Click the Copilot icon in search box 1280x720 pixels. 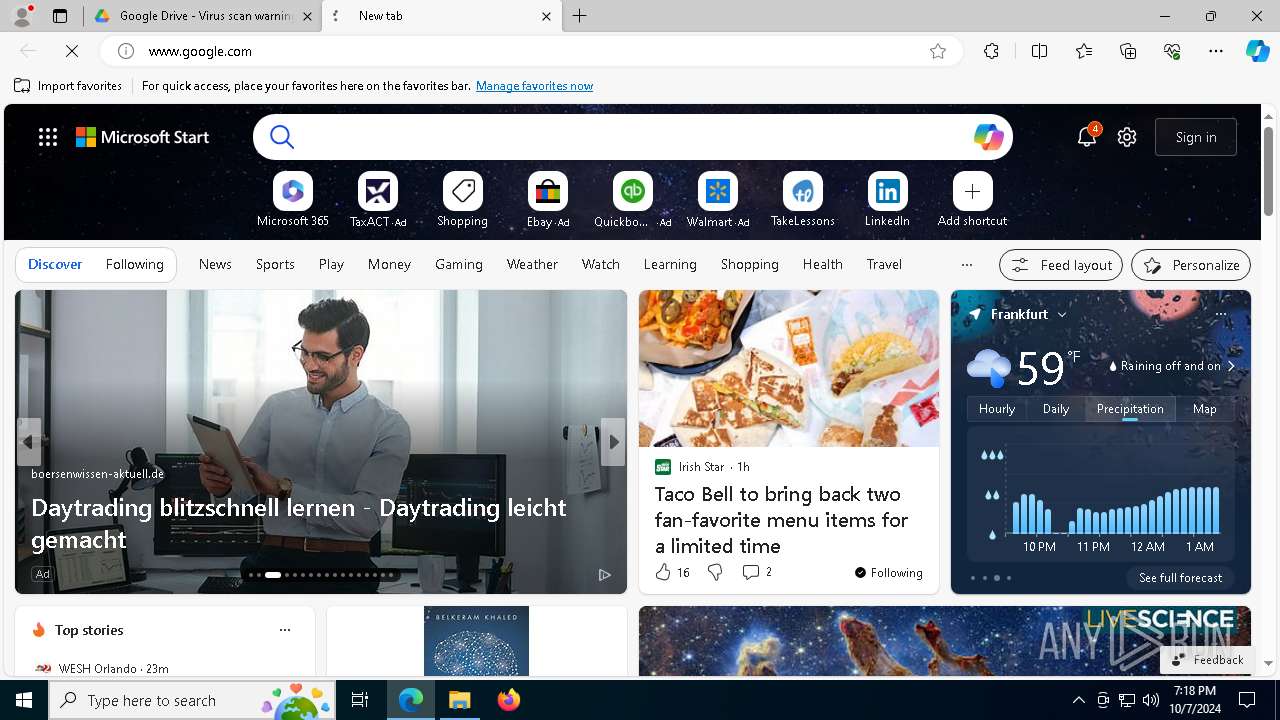click(988, 137)
